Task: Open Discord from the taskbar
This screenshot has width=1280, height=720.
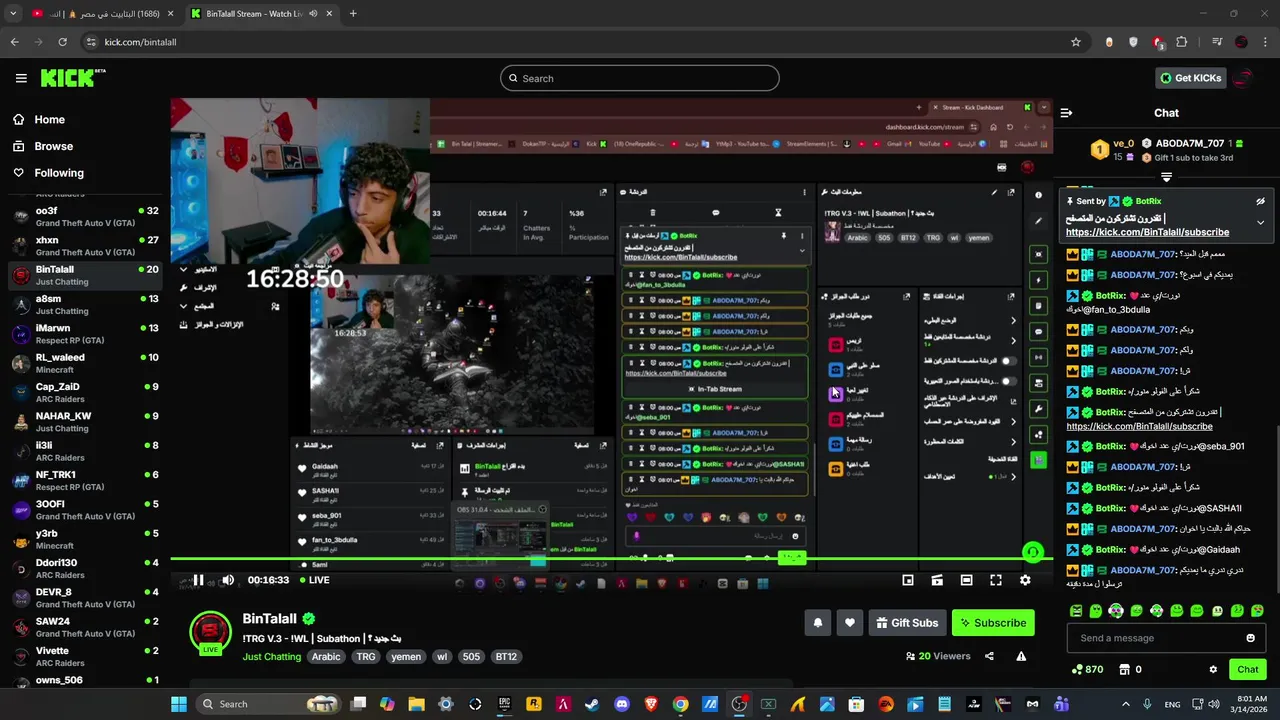Action: (622, 704)
